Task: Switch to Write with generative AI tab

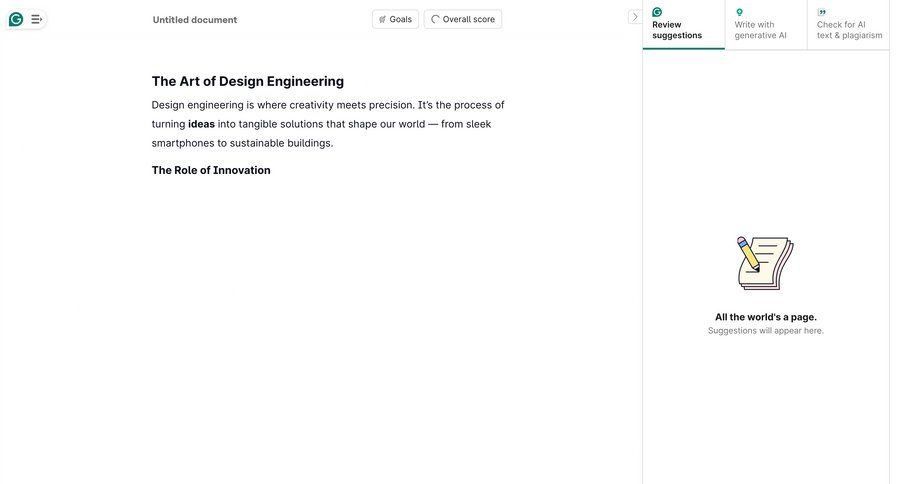Action: point(766,25)
